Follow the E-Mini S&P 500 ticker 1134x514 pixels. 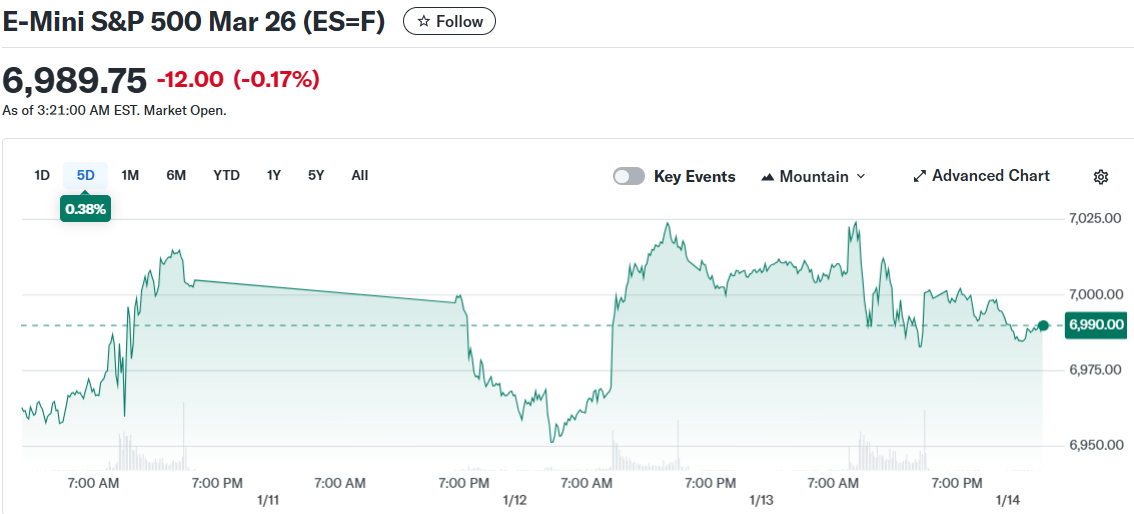449,21
